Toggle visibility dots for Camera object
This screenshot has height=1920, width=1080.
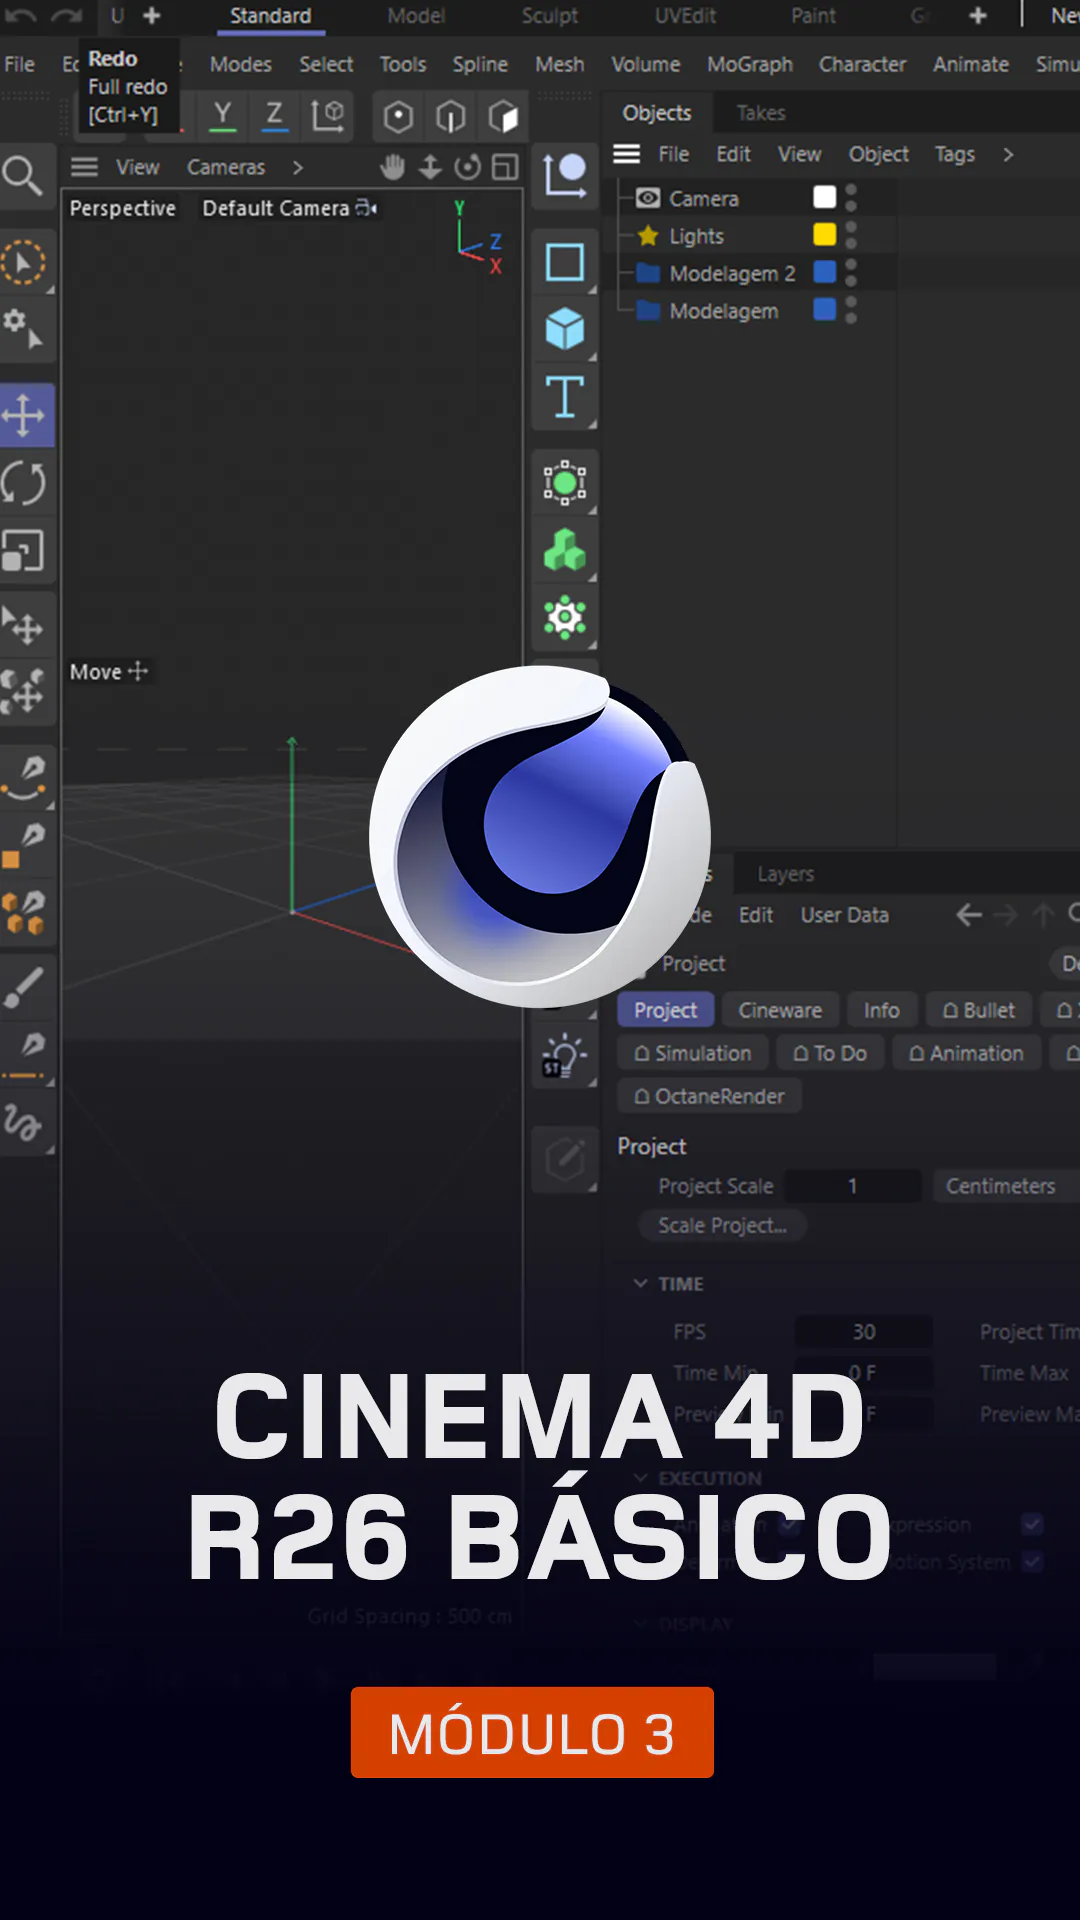click(x=851, y=197)
